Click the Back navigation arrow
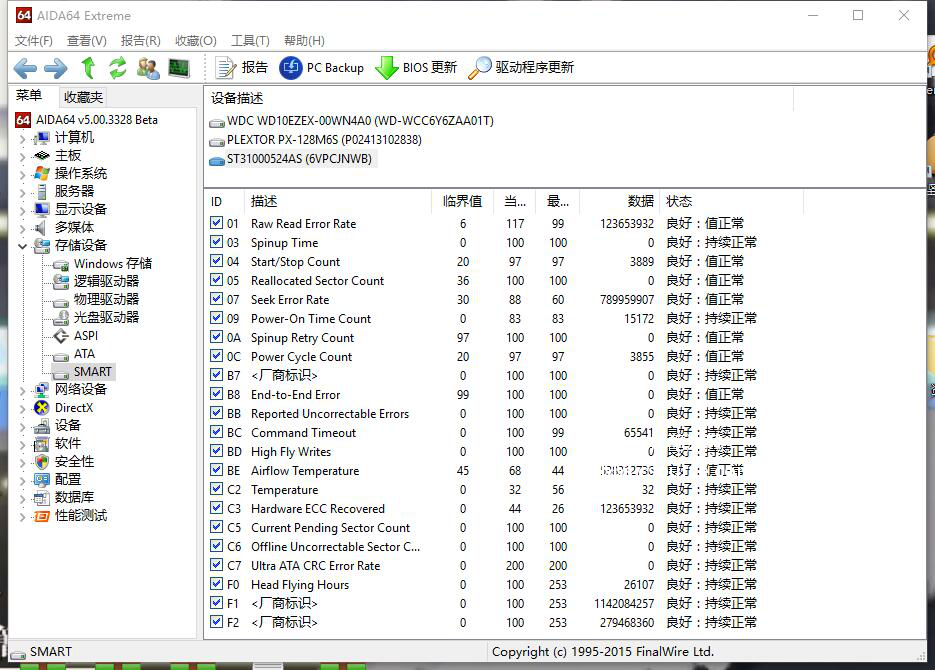The image size is (935, 670). [x=25, y=68]
